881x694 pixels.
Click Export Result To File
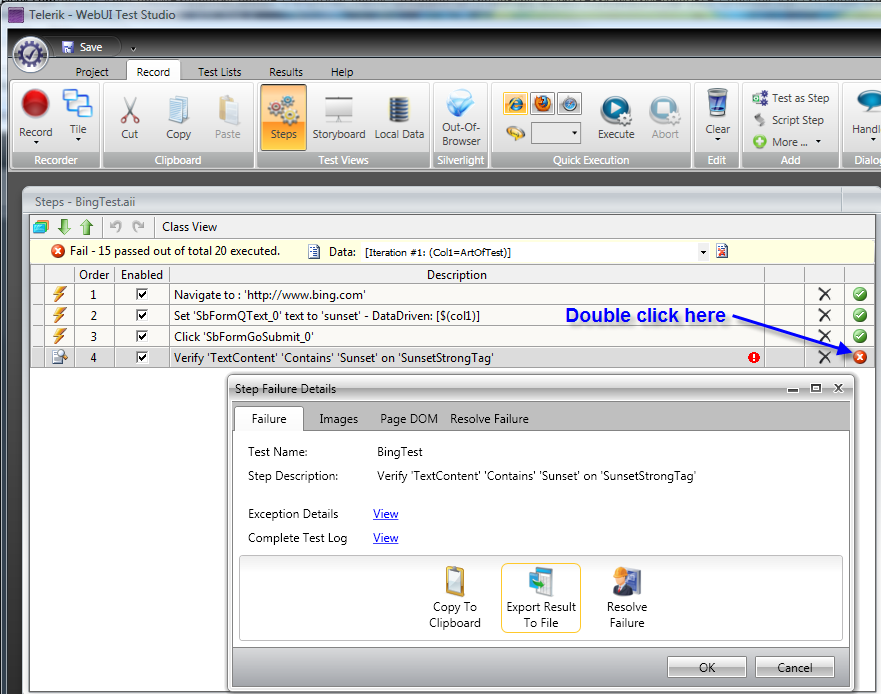[541, 598]
